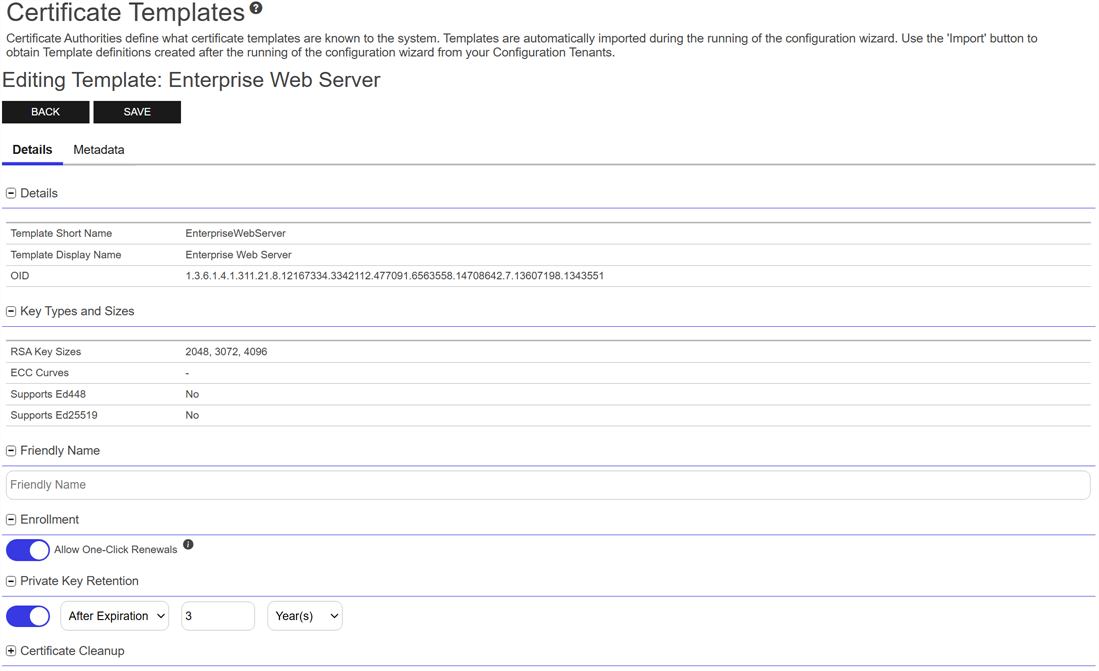Collapse the Enrollment section
This screenshot has height=671, width=1099.
(x=11, y=520)
